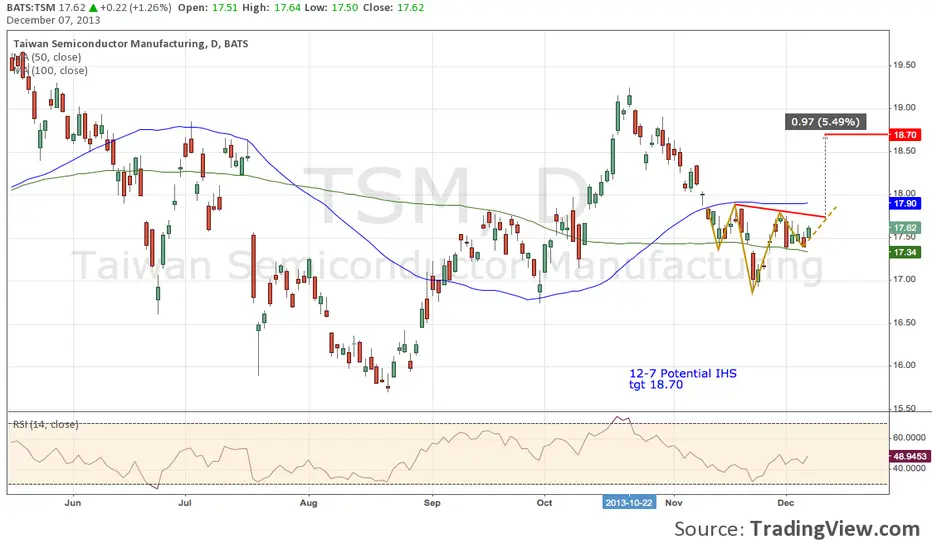Select the Taiwan Semiconductor Manufacturing, D, BATS title

pos(131,44)
